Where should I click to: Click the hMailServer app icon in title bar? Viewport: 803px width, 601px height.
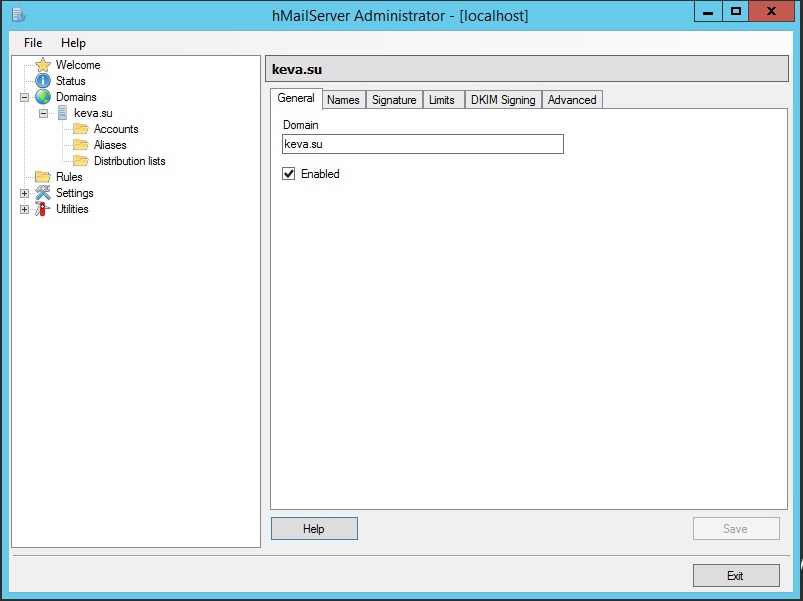click(18, 15)
